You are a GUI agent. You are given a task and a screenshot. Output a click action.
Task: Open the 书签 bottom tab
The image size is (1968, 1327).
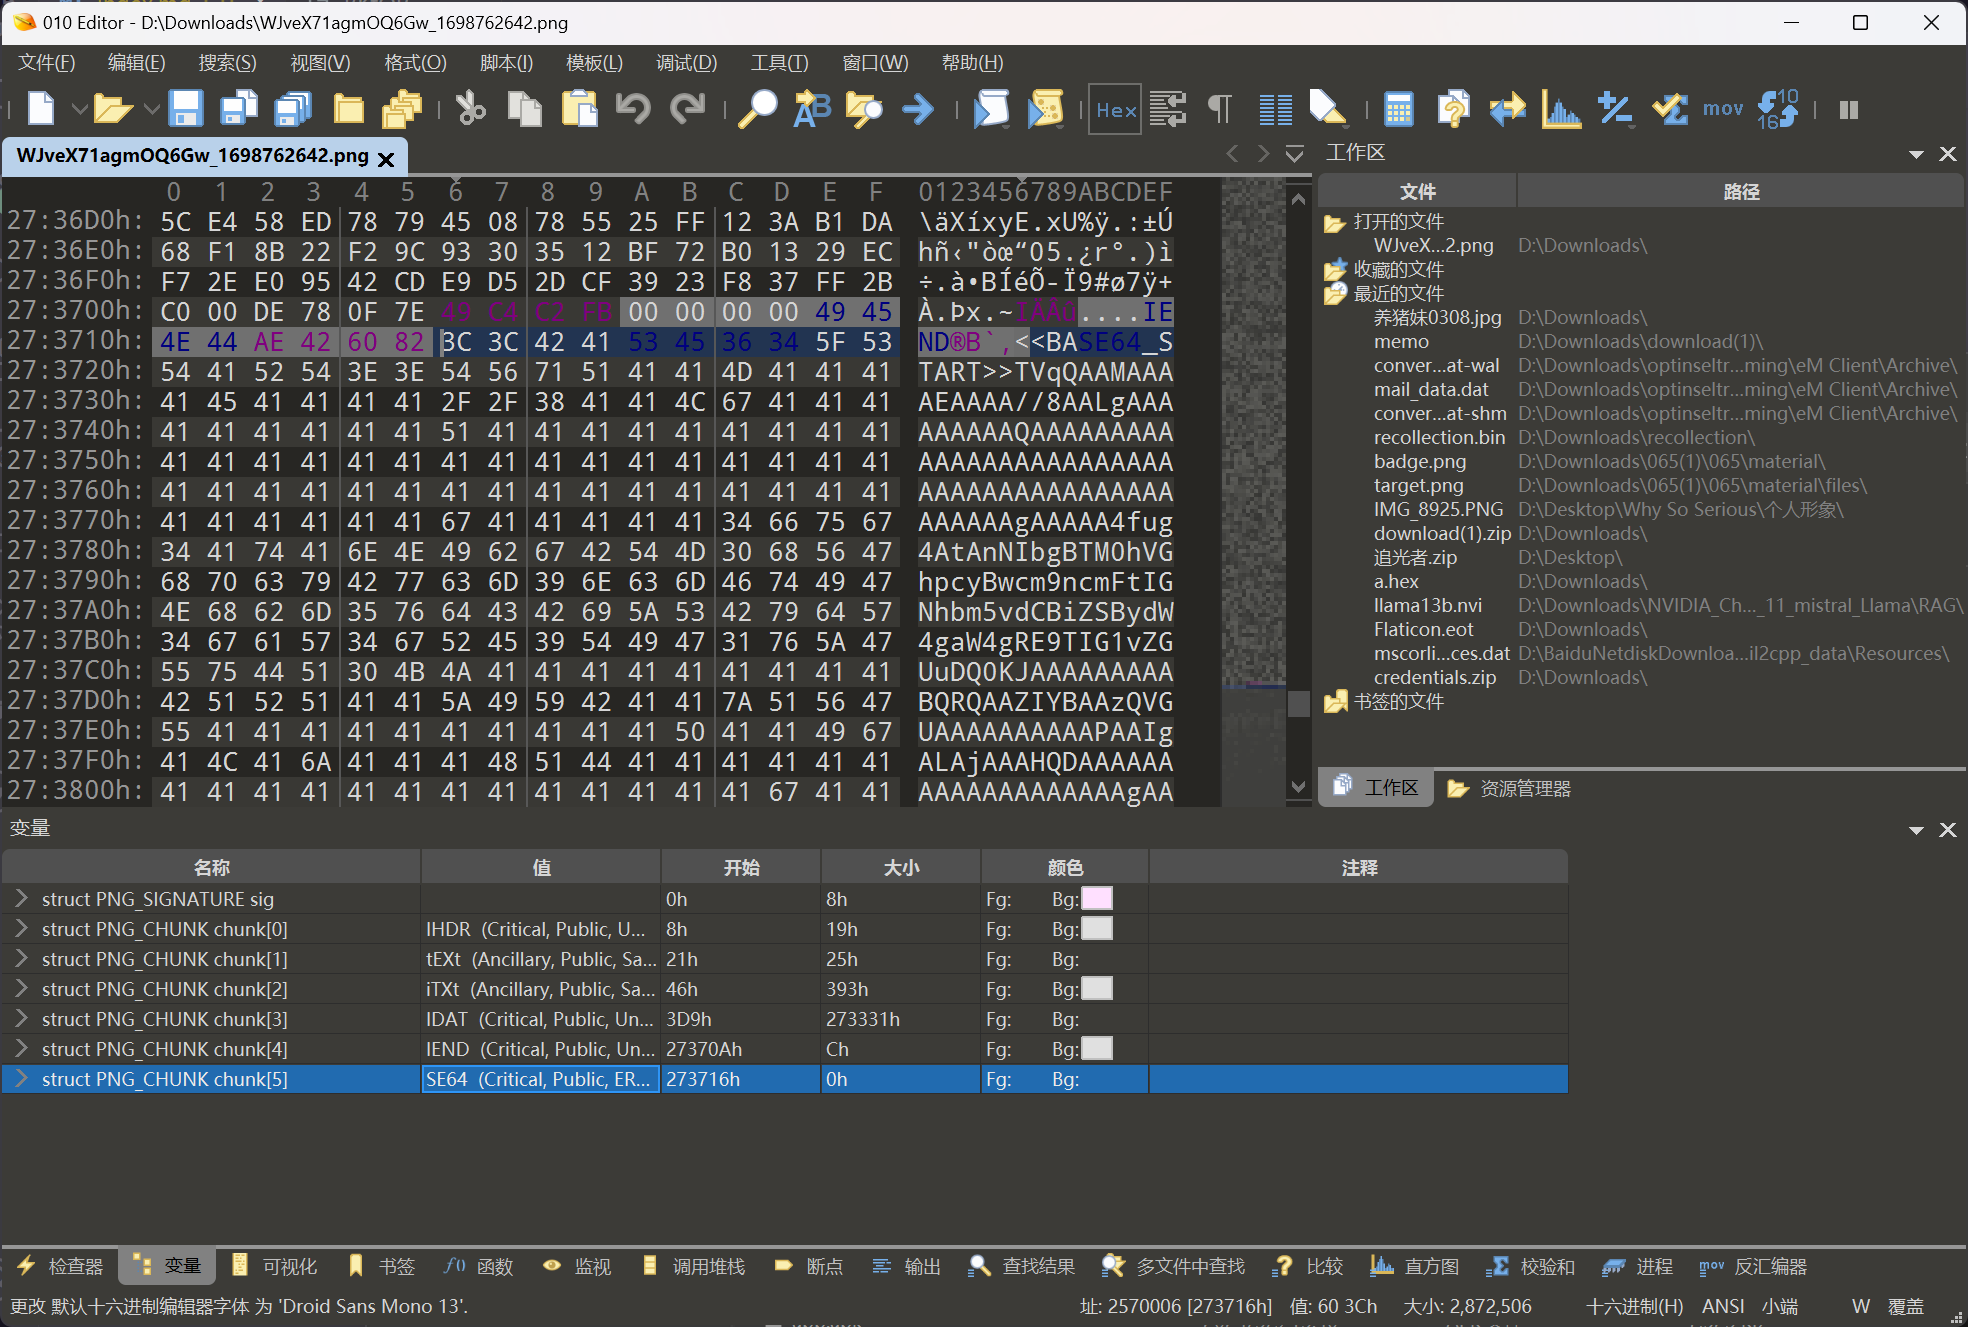[x=381, y=1267]
